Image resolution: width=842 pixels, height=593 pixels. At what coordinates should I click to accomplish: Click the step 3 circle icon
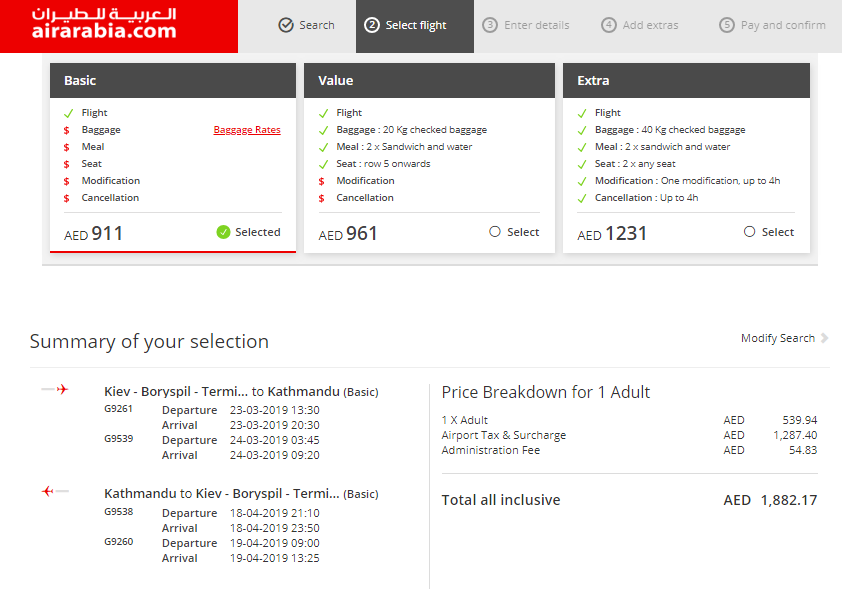490,25
